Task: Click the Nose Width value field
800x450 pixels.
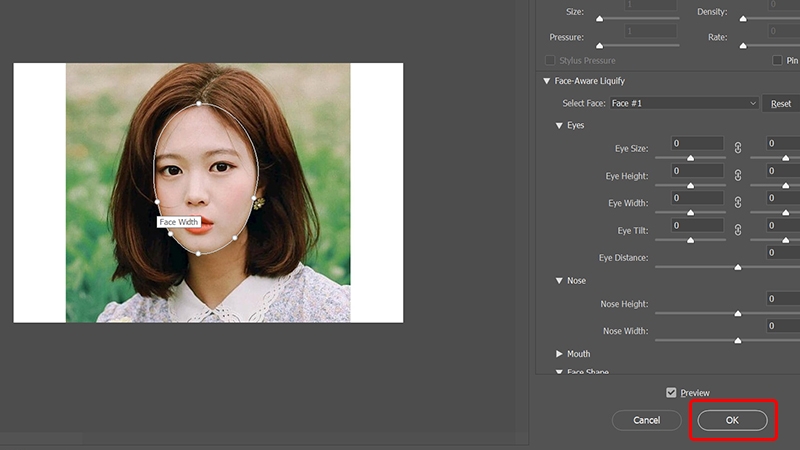Action: tap(783, 326)
